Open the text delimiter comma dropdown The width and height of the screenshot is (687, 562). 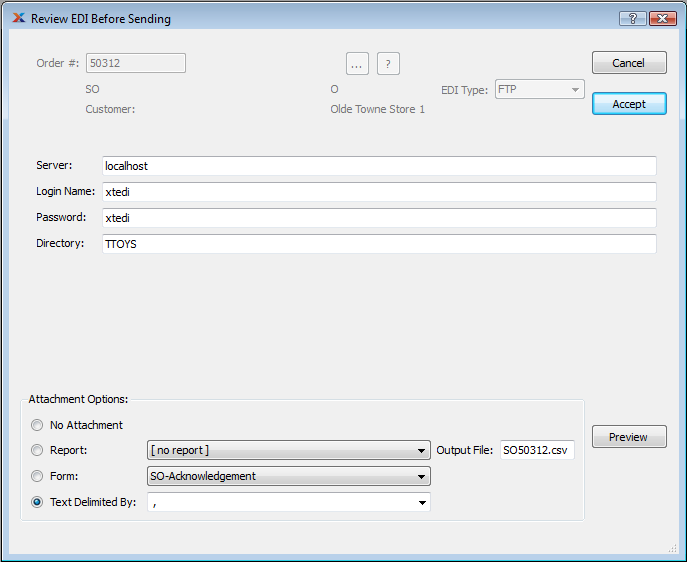click(288, 503)
